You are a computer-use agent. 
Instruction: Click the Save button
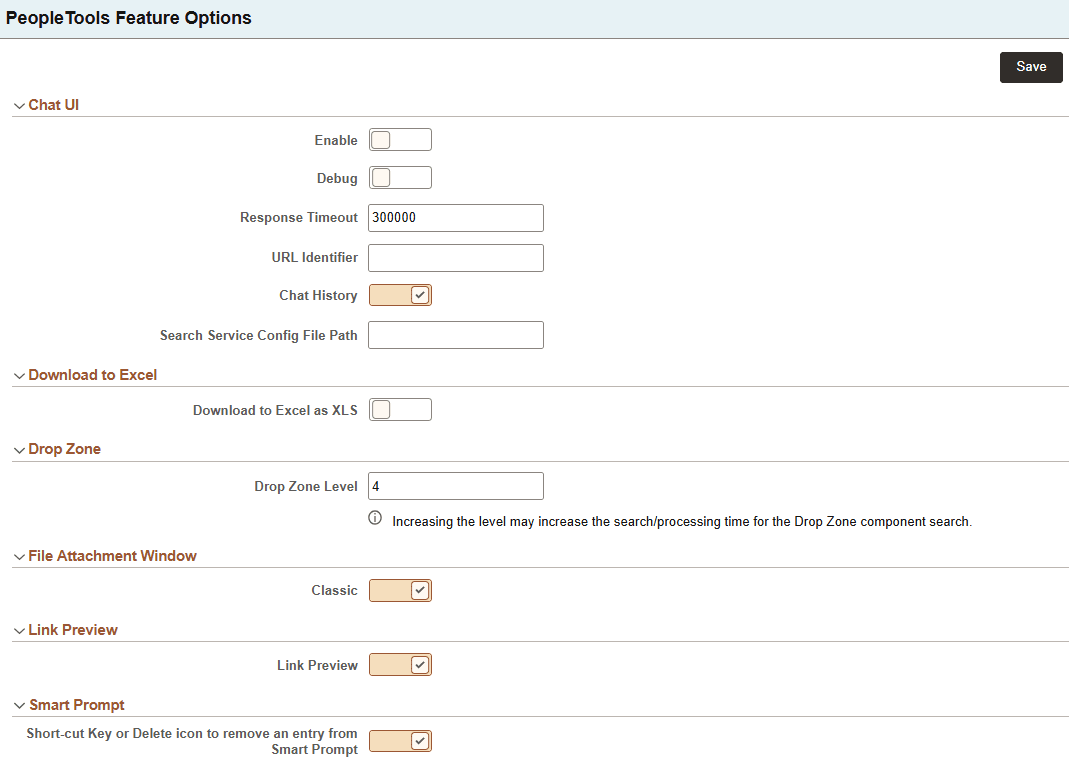(1031, 67)
